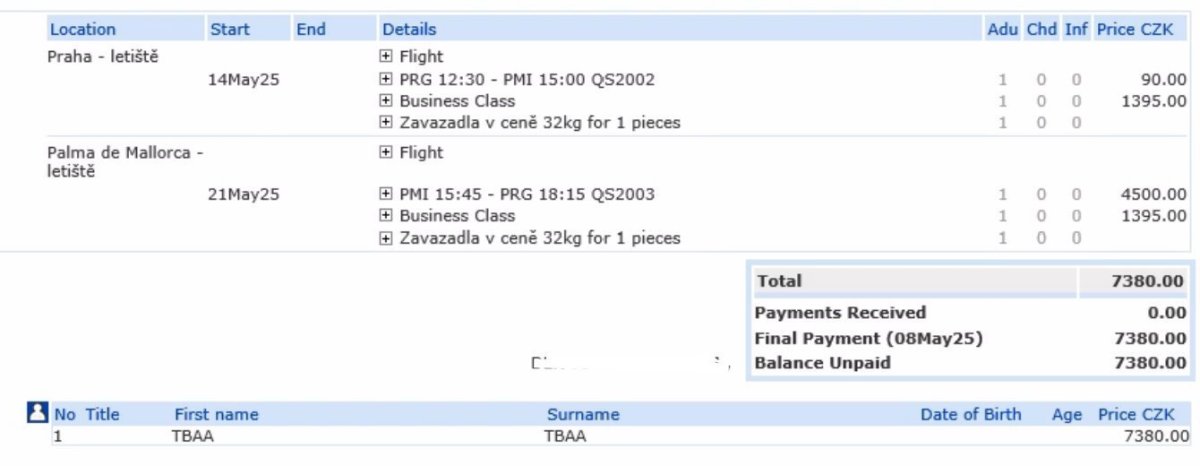Expand the PRG 12:30 - PMI 15:00 QS2002 entry
The width and height of the screenshot is (1200, 466).
click(x=386, y=80)
